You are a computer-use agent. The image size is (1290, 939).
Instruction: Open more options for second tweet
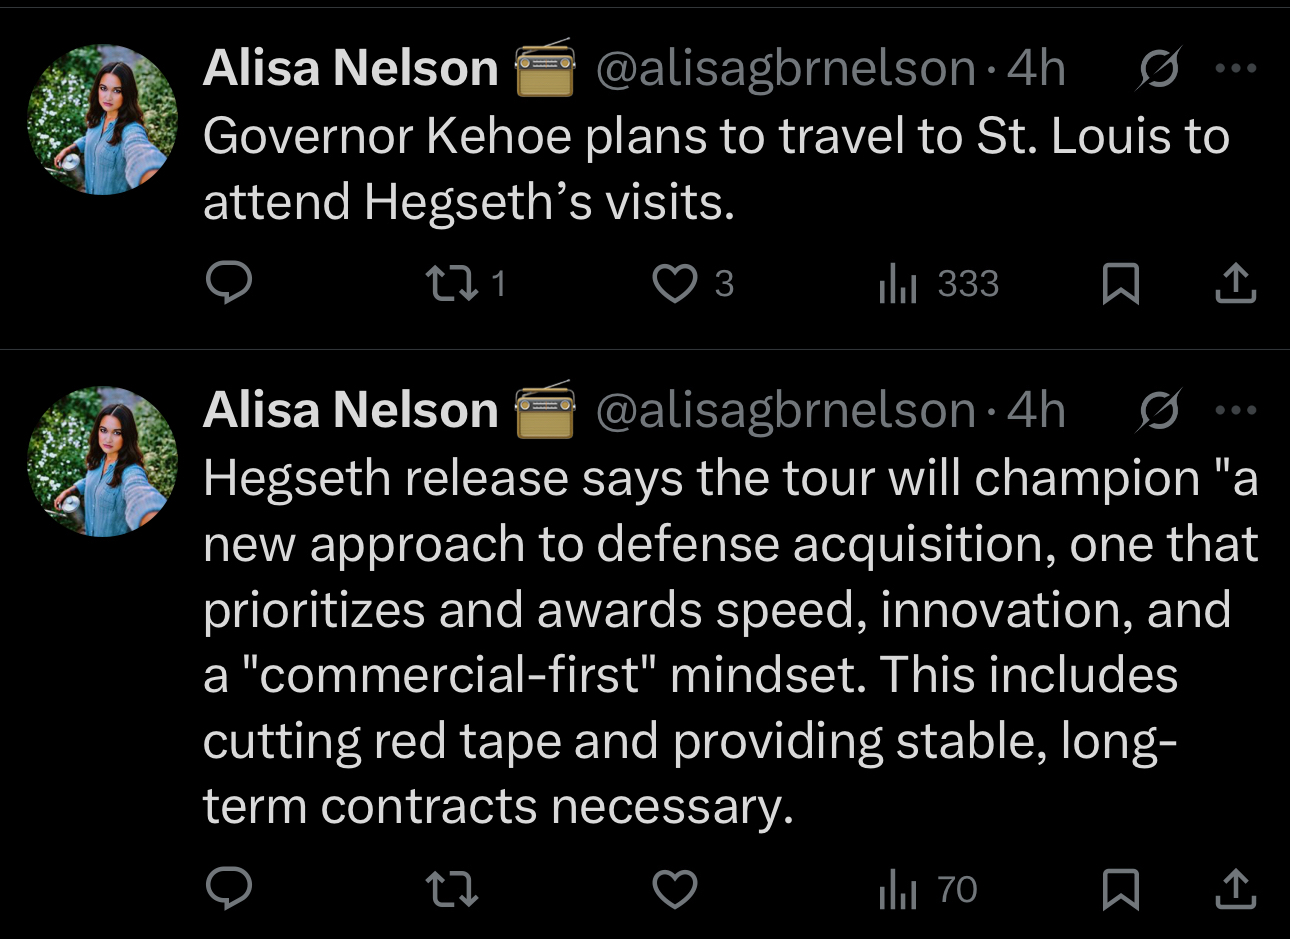[x=1235, y=411]
